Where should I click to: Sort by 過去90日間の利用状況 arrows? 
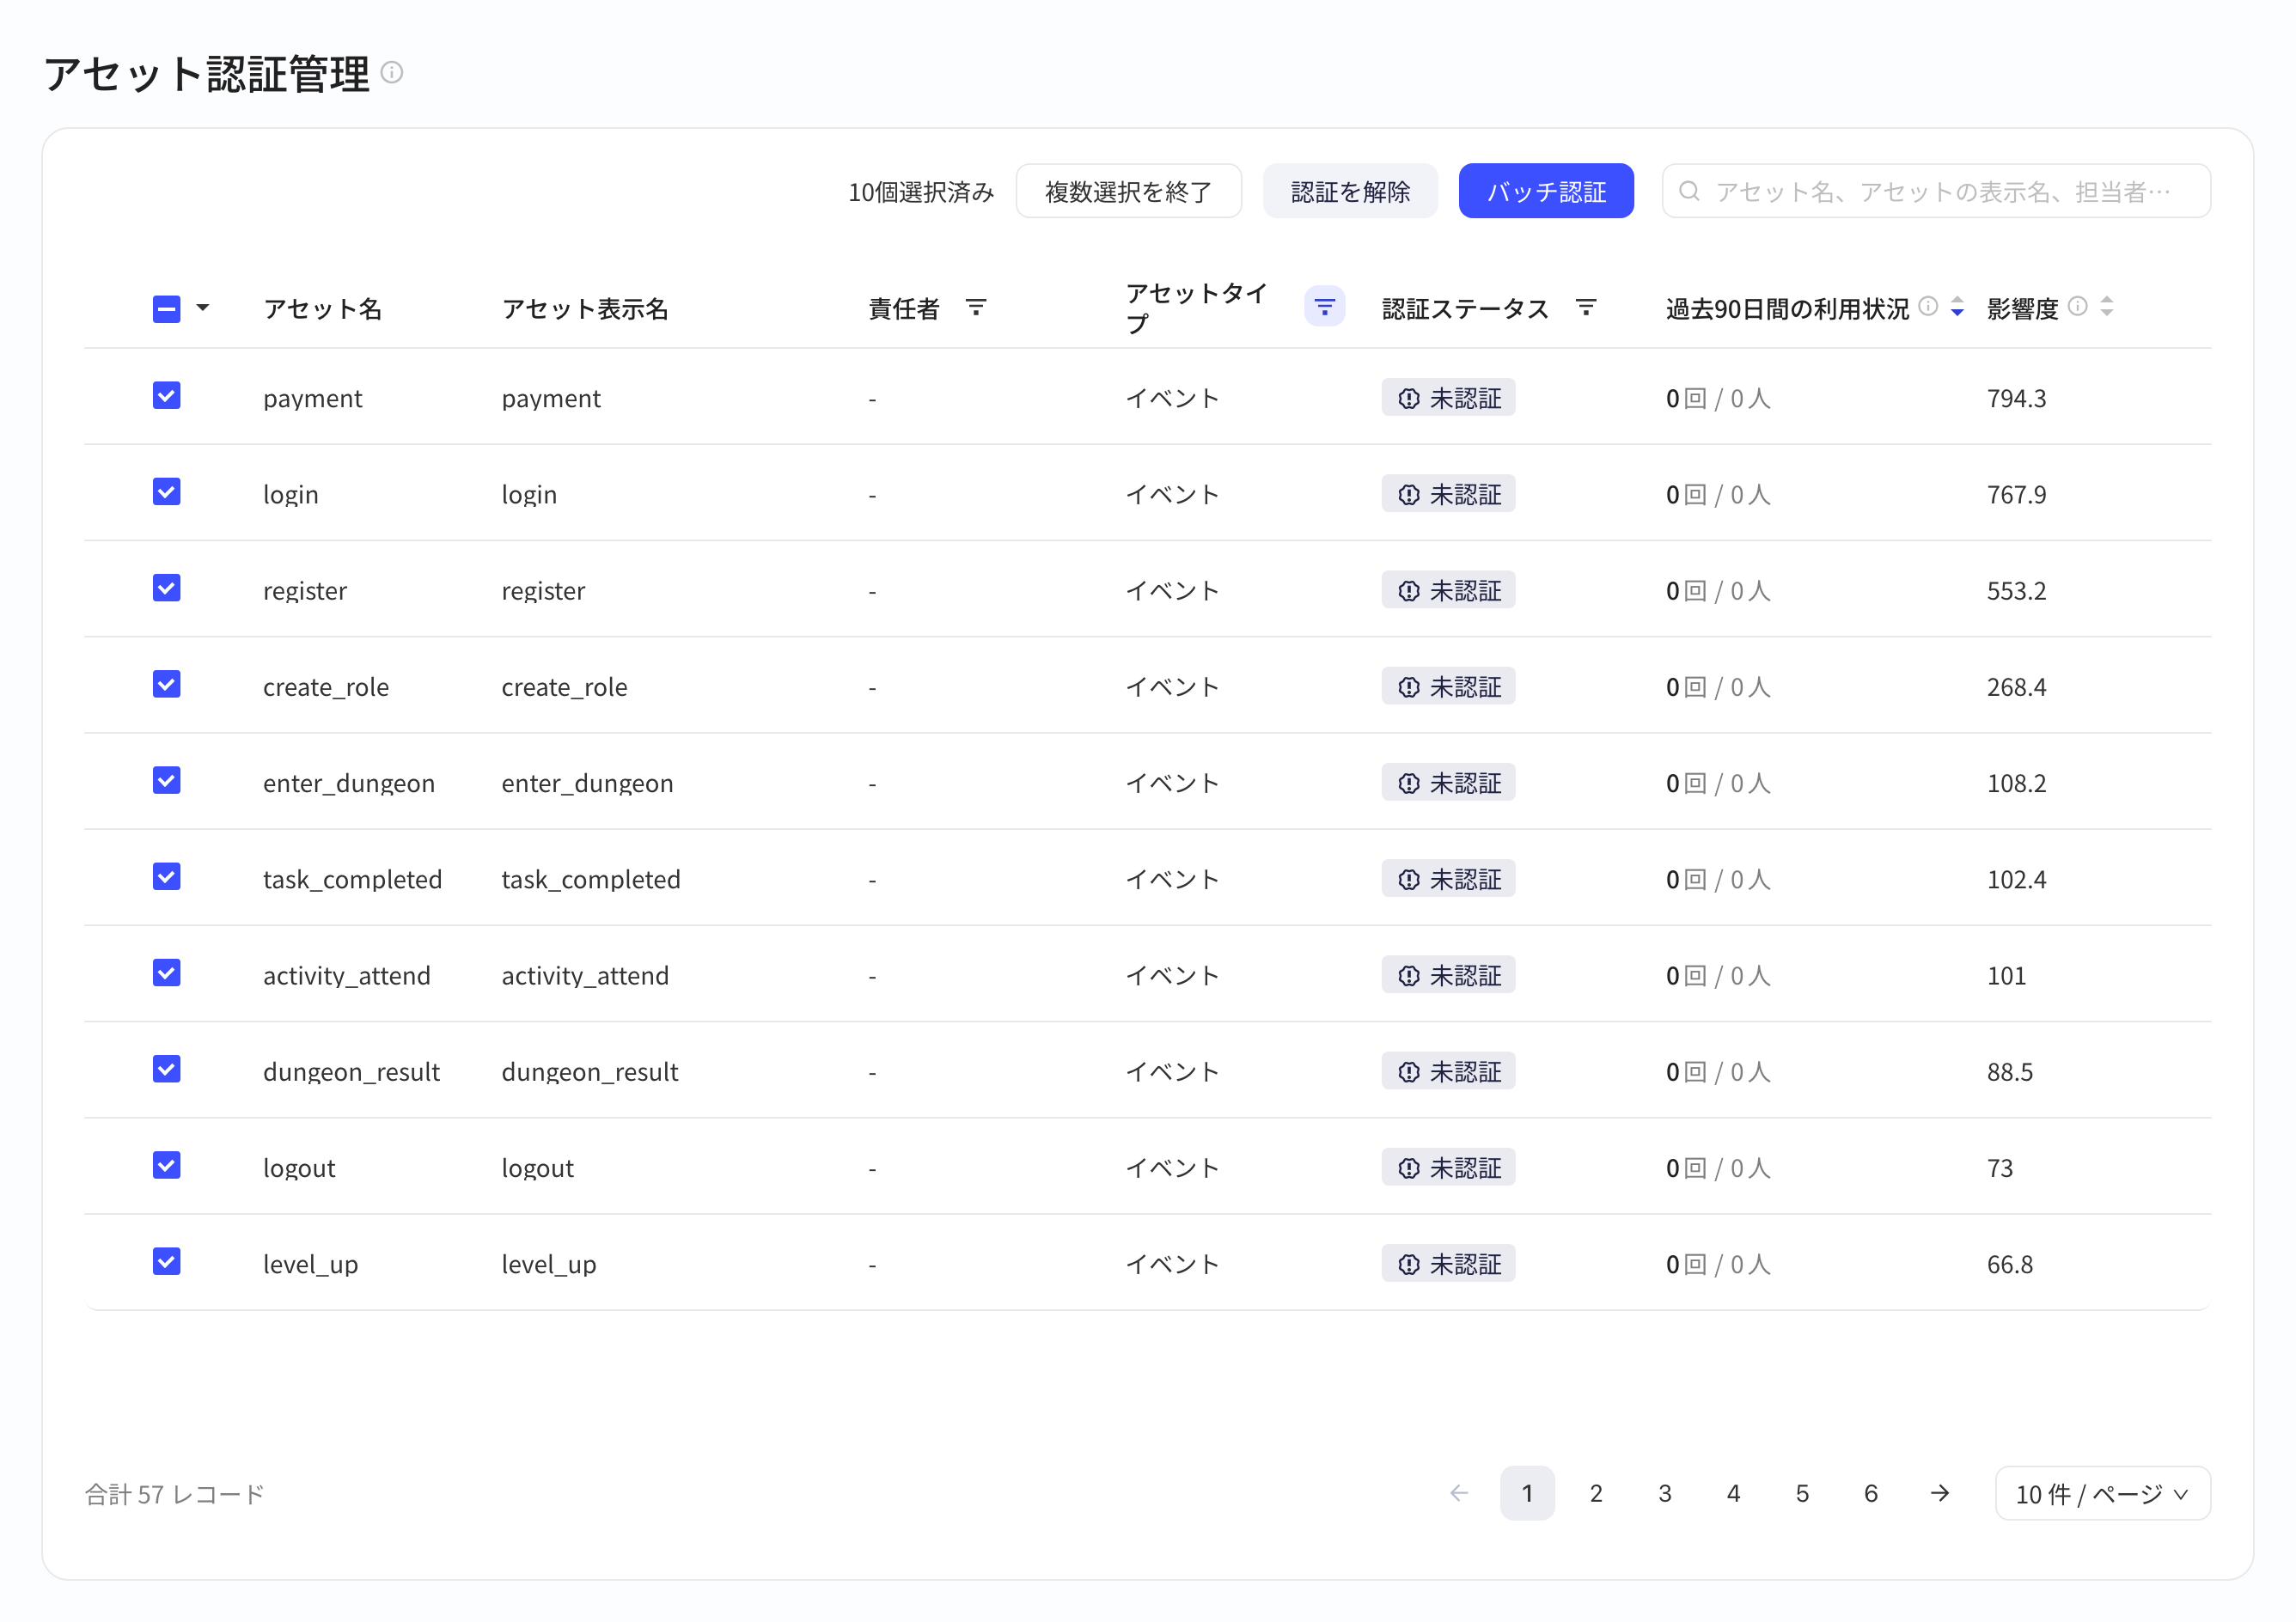(x=1957, y=307)
